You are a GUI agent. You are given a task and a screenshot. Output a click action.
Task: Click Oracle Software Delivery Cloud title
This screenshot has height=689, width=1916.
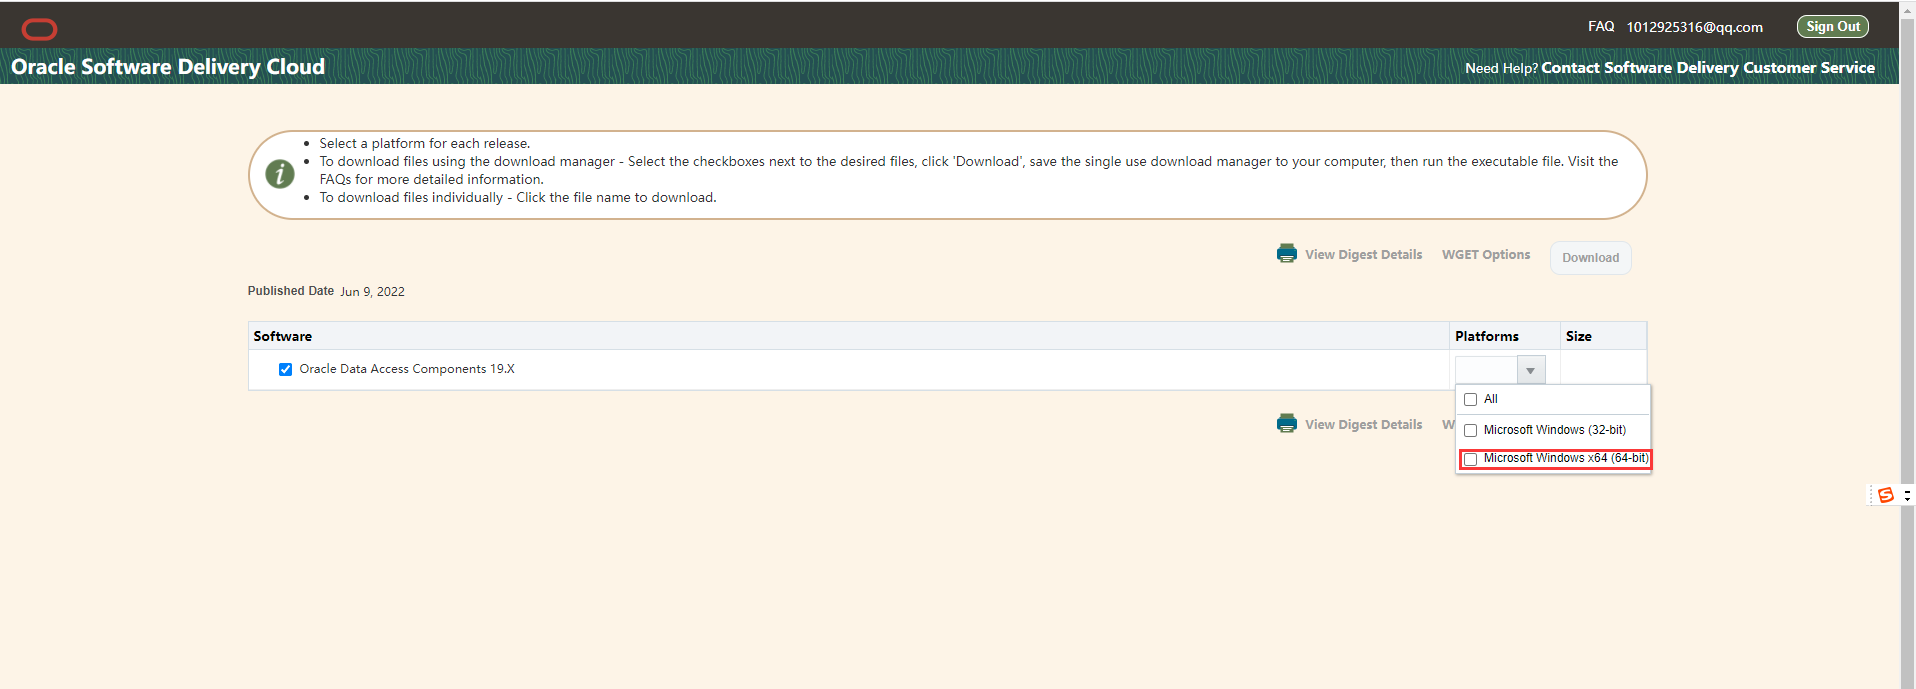168,67
